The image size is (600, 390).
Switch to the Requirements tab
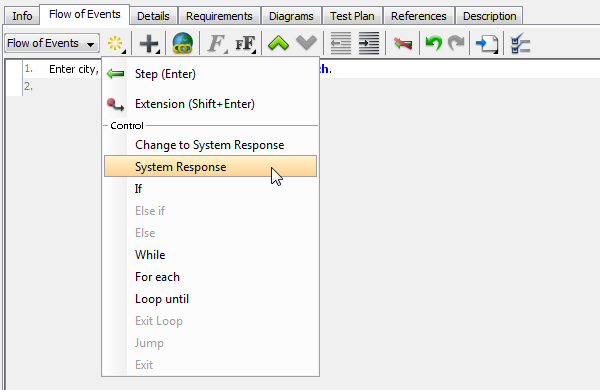pos(219,16)
